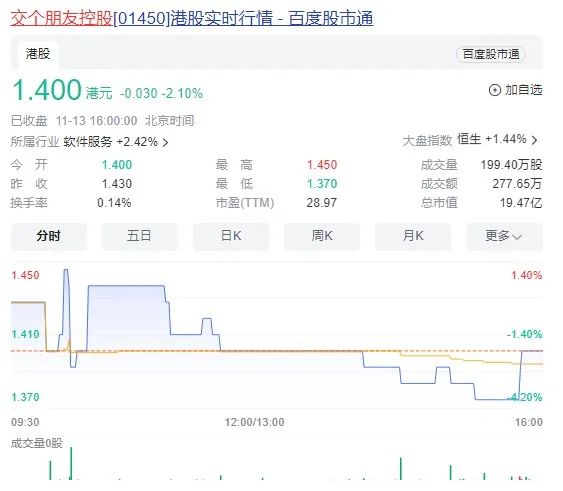Select the 港股 market tab
This screenshot has width=563, height=491.
point(38,54)
